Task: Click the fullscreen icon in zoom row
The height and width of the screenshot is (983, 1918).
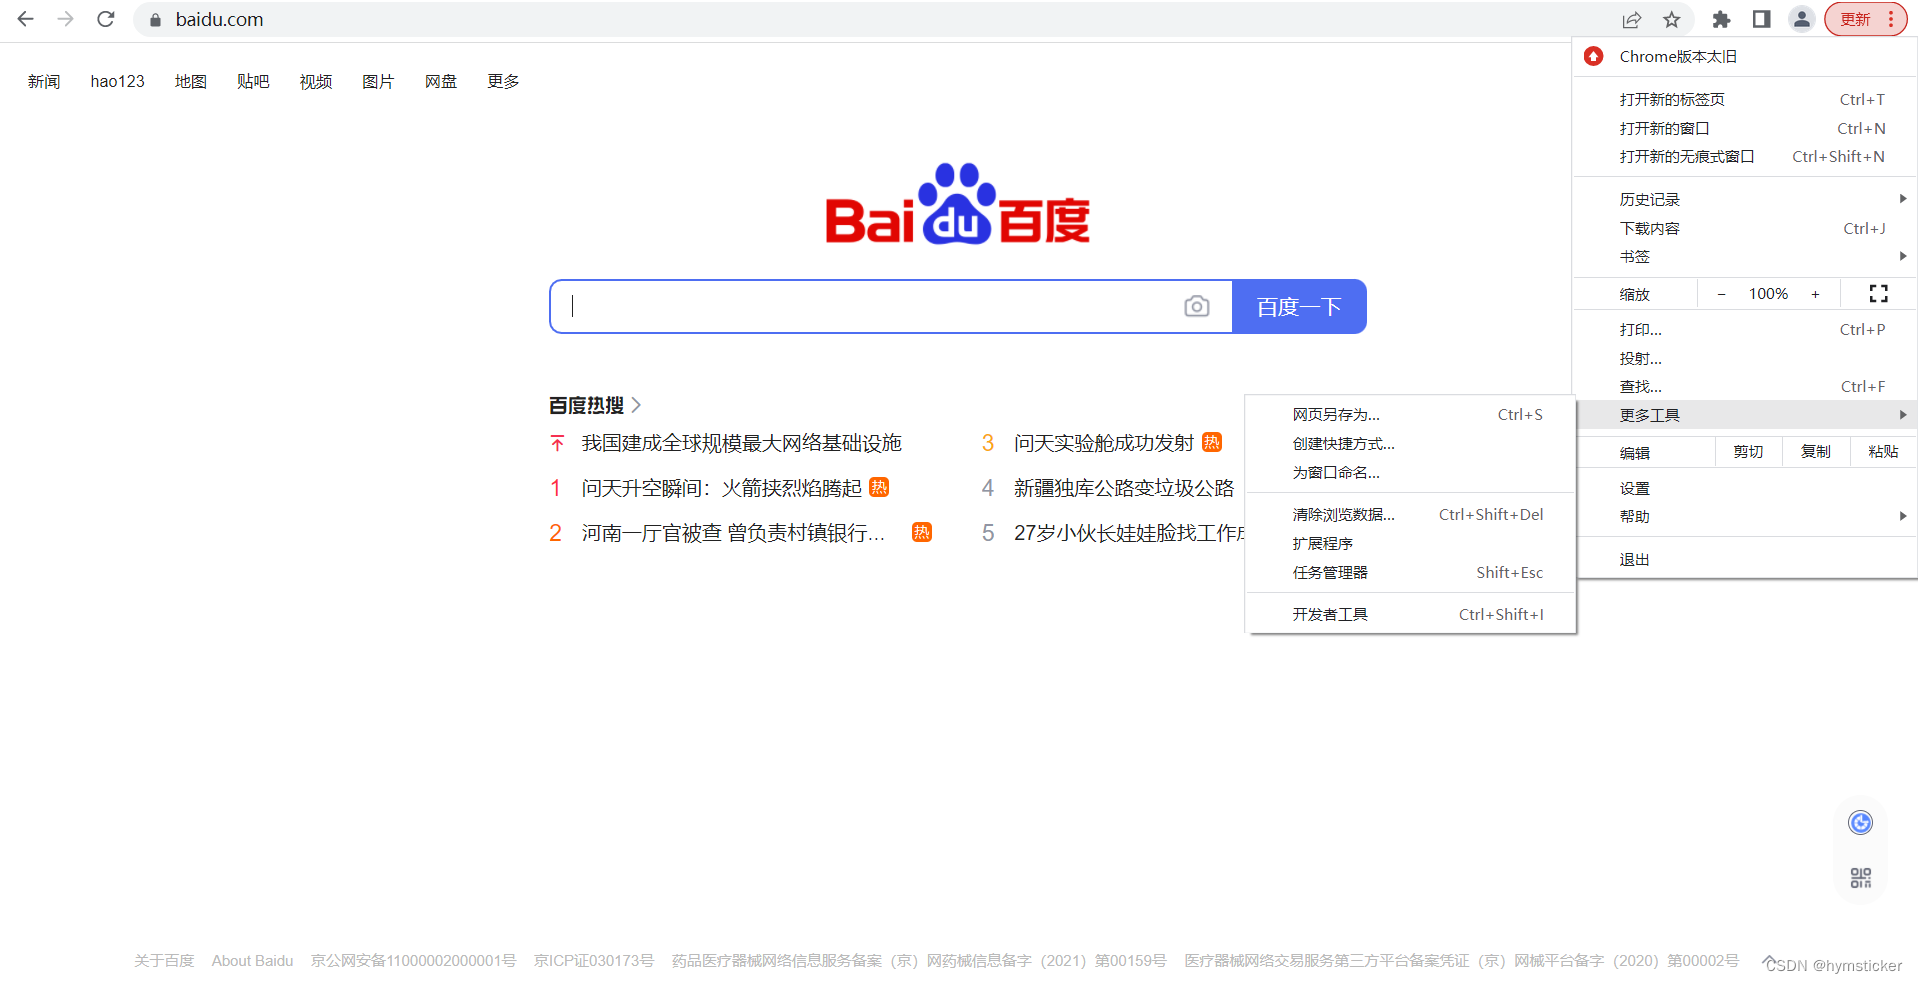Action: 1878,294
